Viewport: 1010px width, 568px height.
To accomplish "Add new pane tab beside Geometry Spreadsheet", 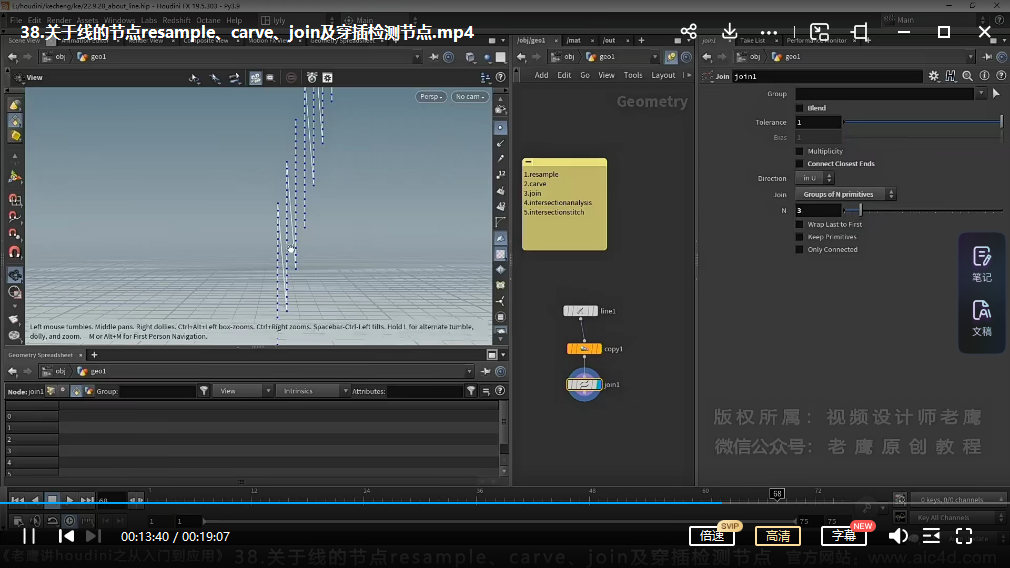I will click(x=94, y=355).
